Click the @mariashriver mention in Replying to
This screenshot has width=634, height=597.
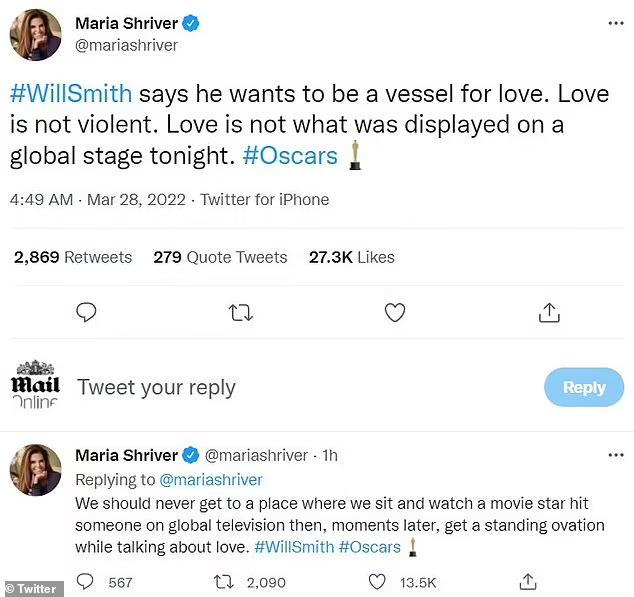[210, 480]
